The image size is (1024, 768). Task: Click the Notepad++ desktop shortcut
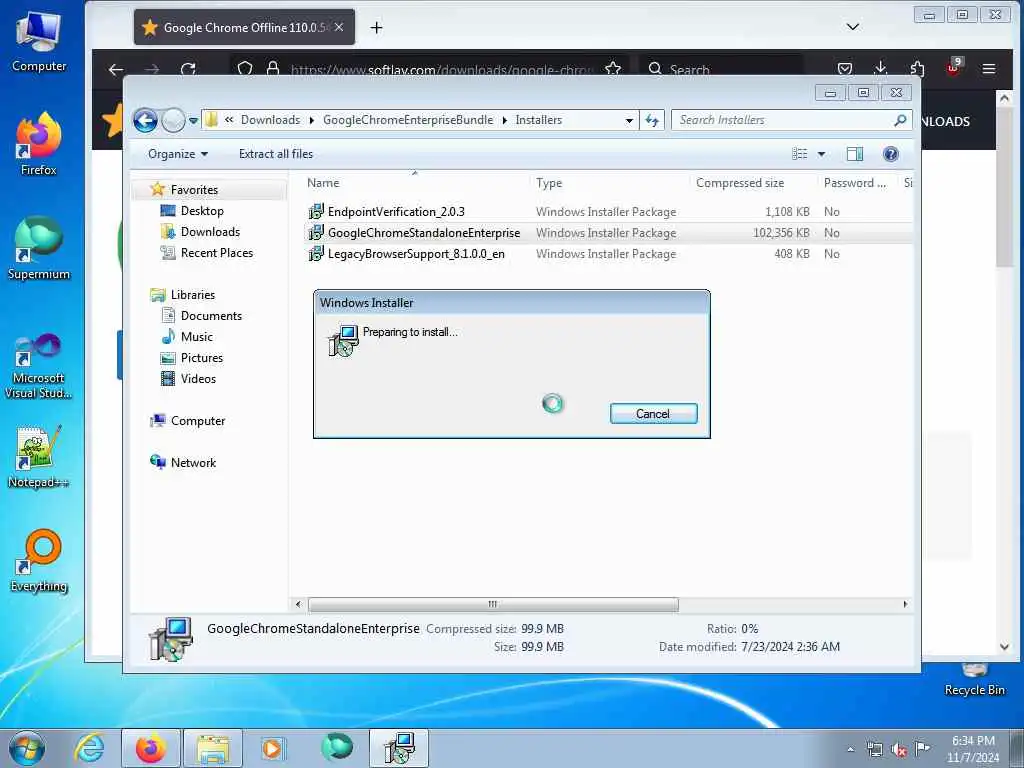click(39, 457)
